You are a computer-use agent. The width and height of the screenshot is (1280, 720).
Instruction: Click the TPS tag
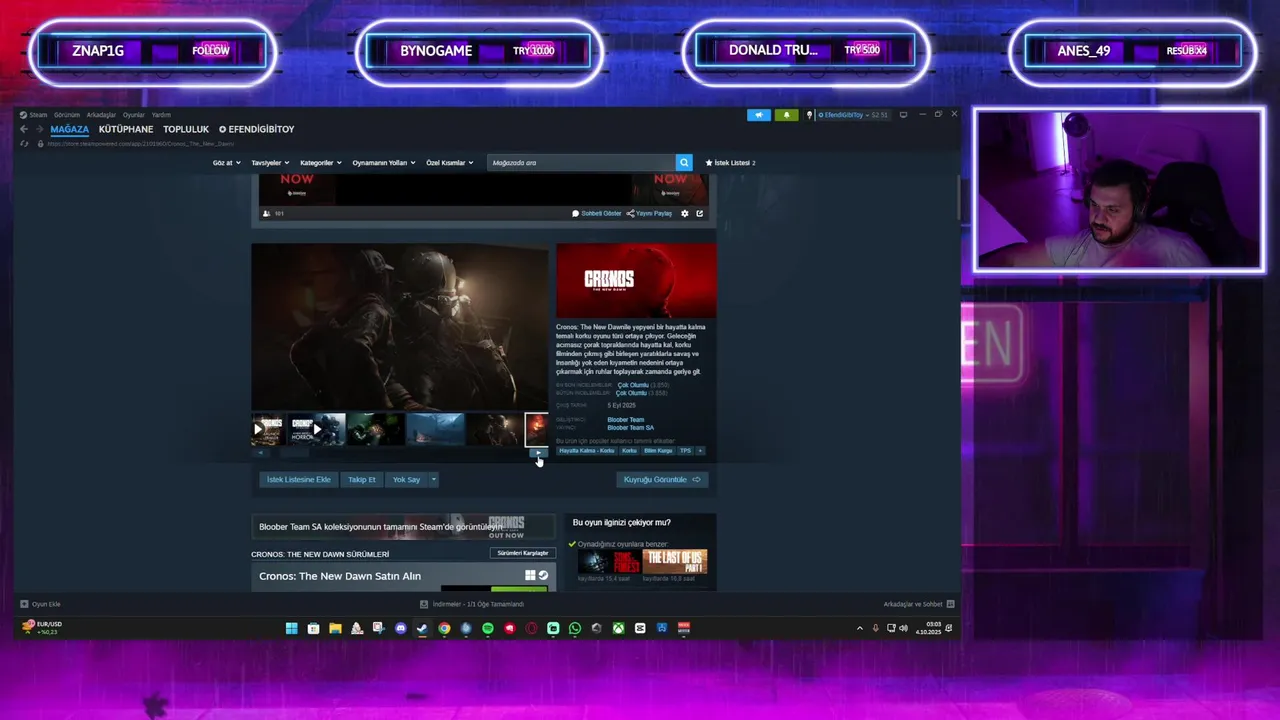[x=685, y=451]
